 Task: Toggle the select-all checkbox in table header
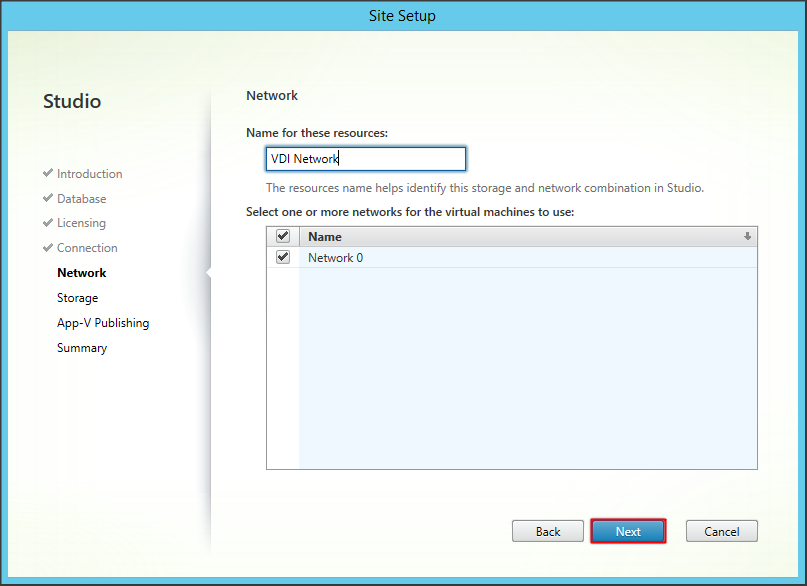(x=283, y=237)
